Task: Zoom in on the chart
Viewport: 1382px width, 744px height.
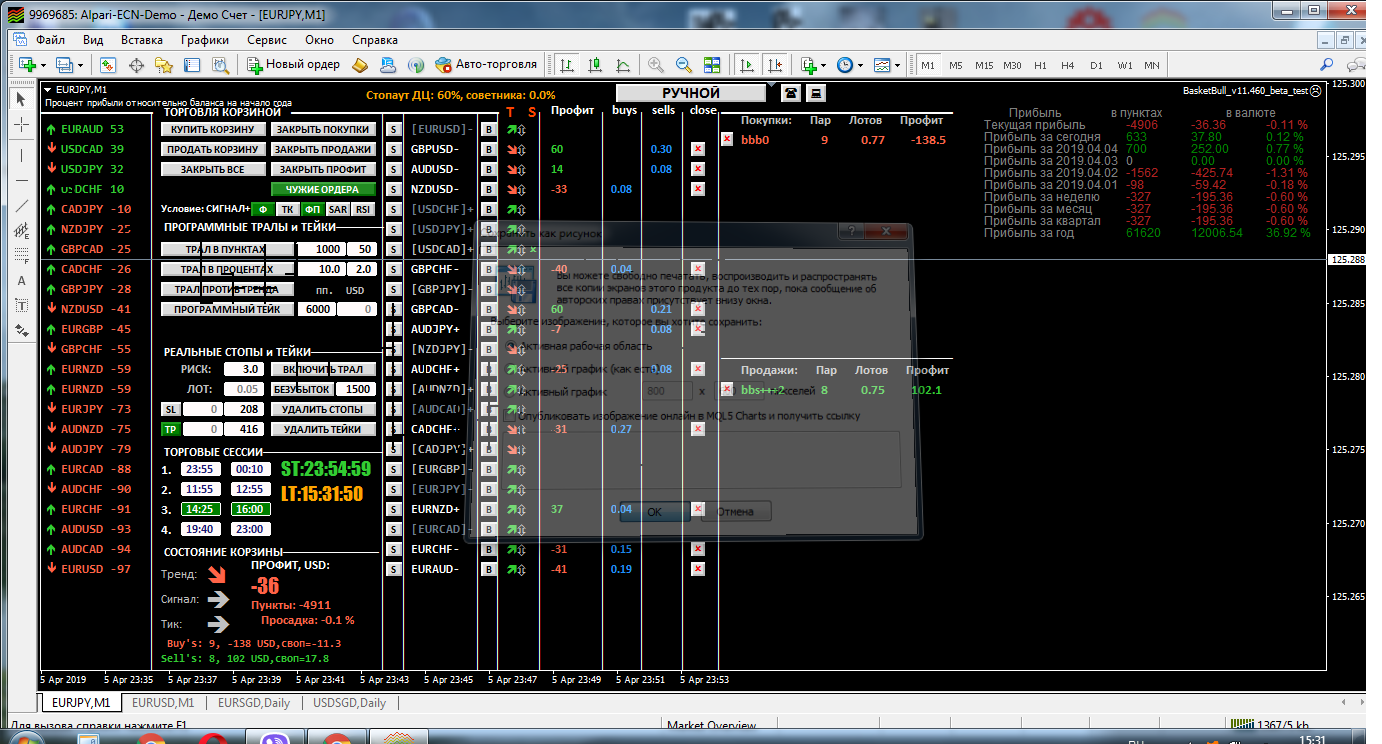Action: (x=656, y=64)
